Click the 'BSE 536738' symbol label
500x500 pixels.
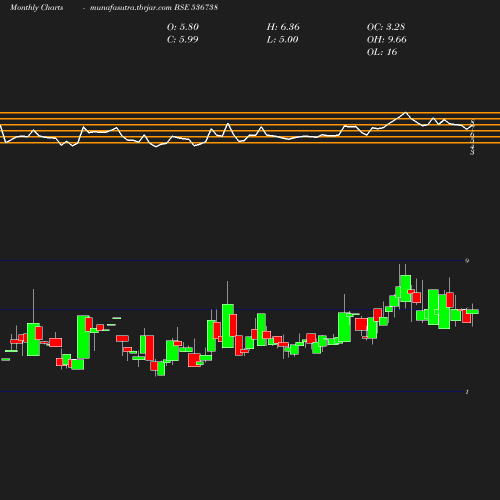[196, 7]
